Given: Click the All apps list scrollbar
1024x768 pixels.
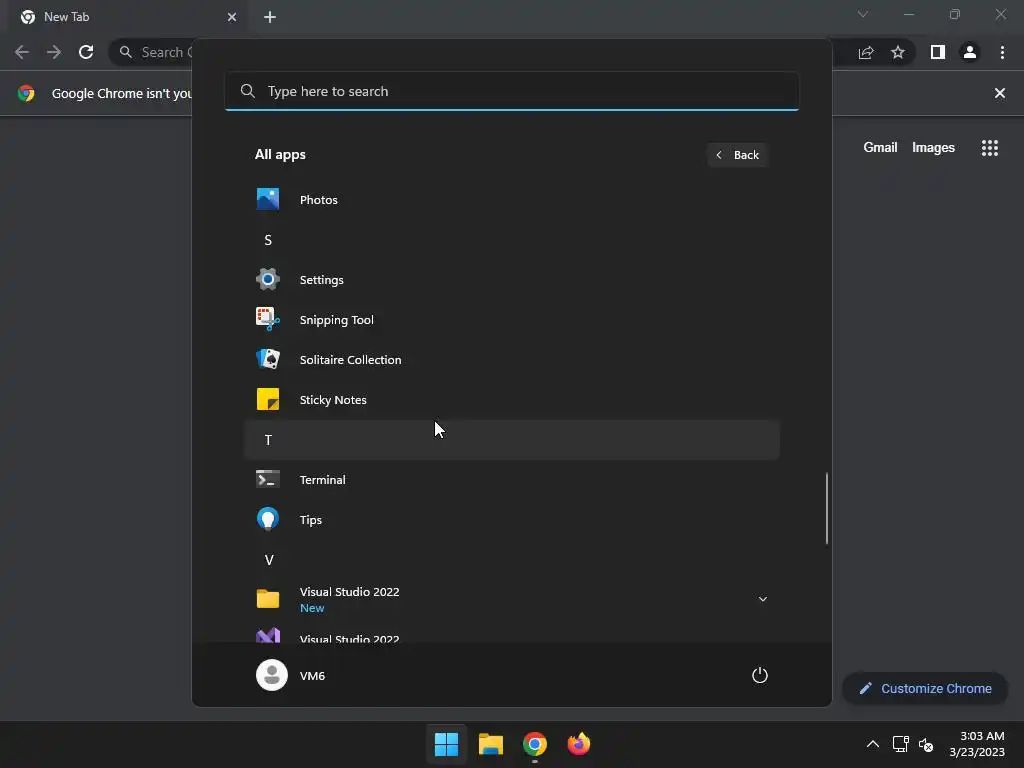Looking at the screenshot, I should (x=827, y=508).
